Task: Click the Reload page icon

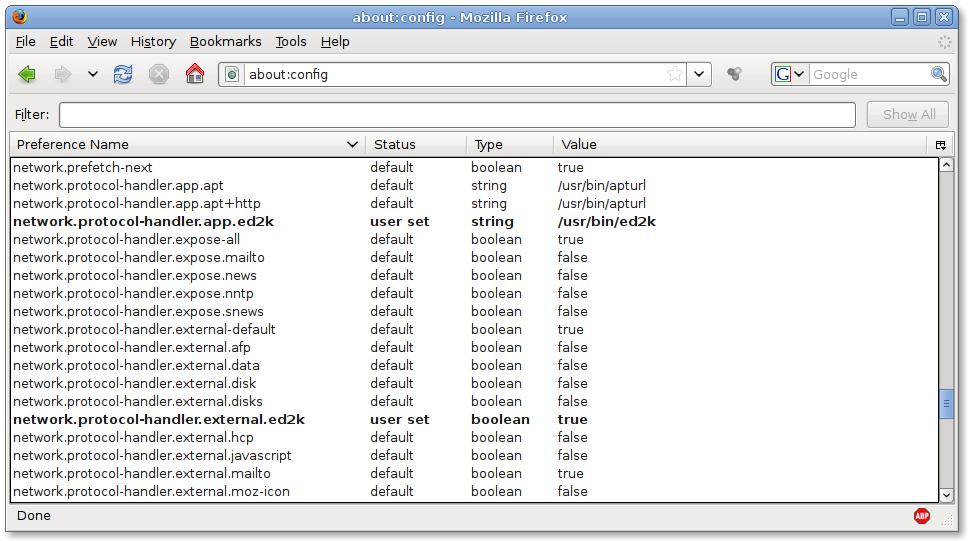Action: [x=123, y=74]
